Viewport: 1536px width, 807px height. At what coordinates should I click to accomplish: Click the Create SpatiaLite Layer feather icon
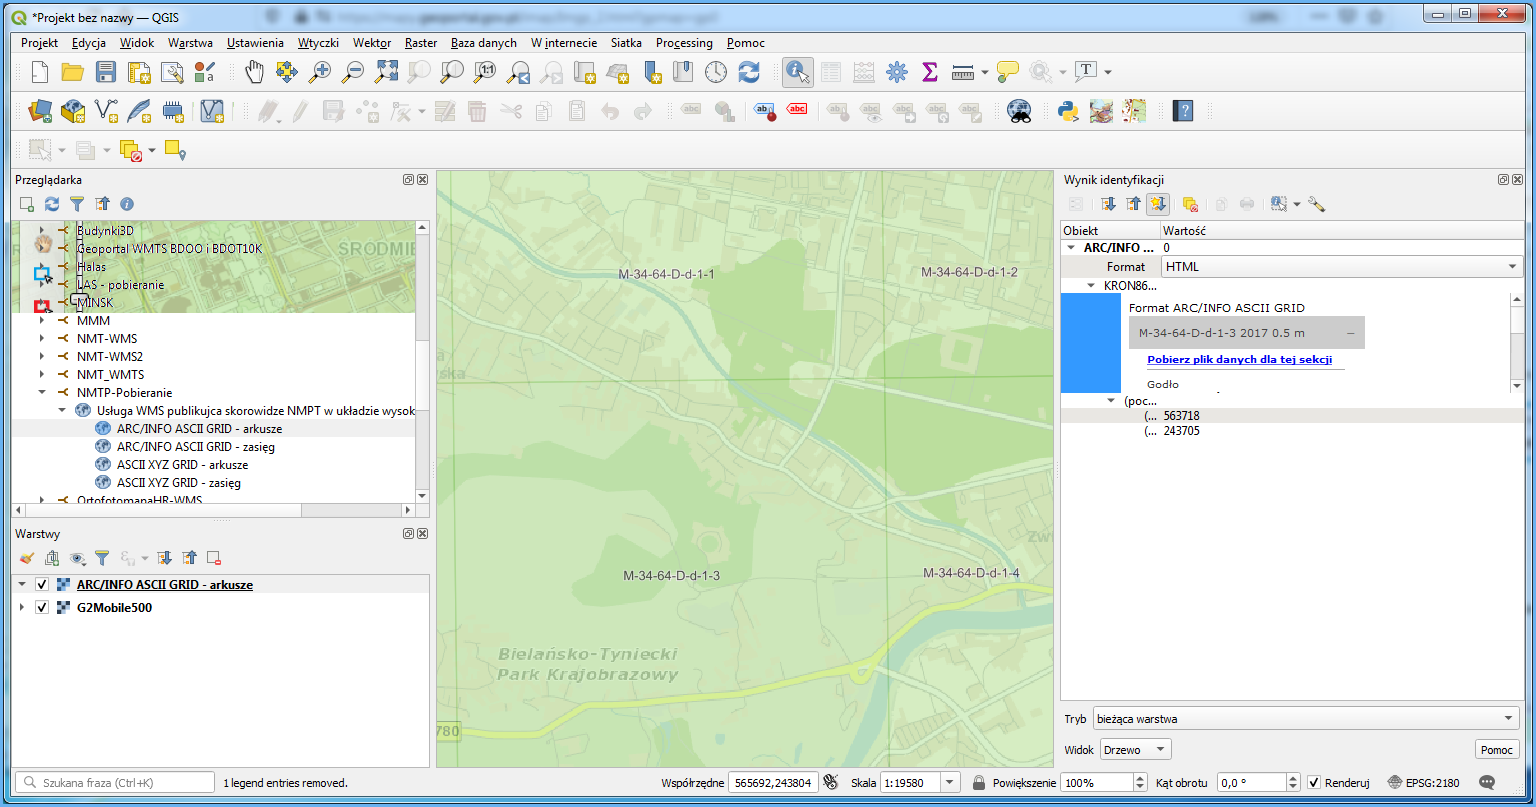[x=139, y=111]
